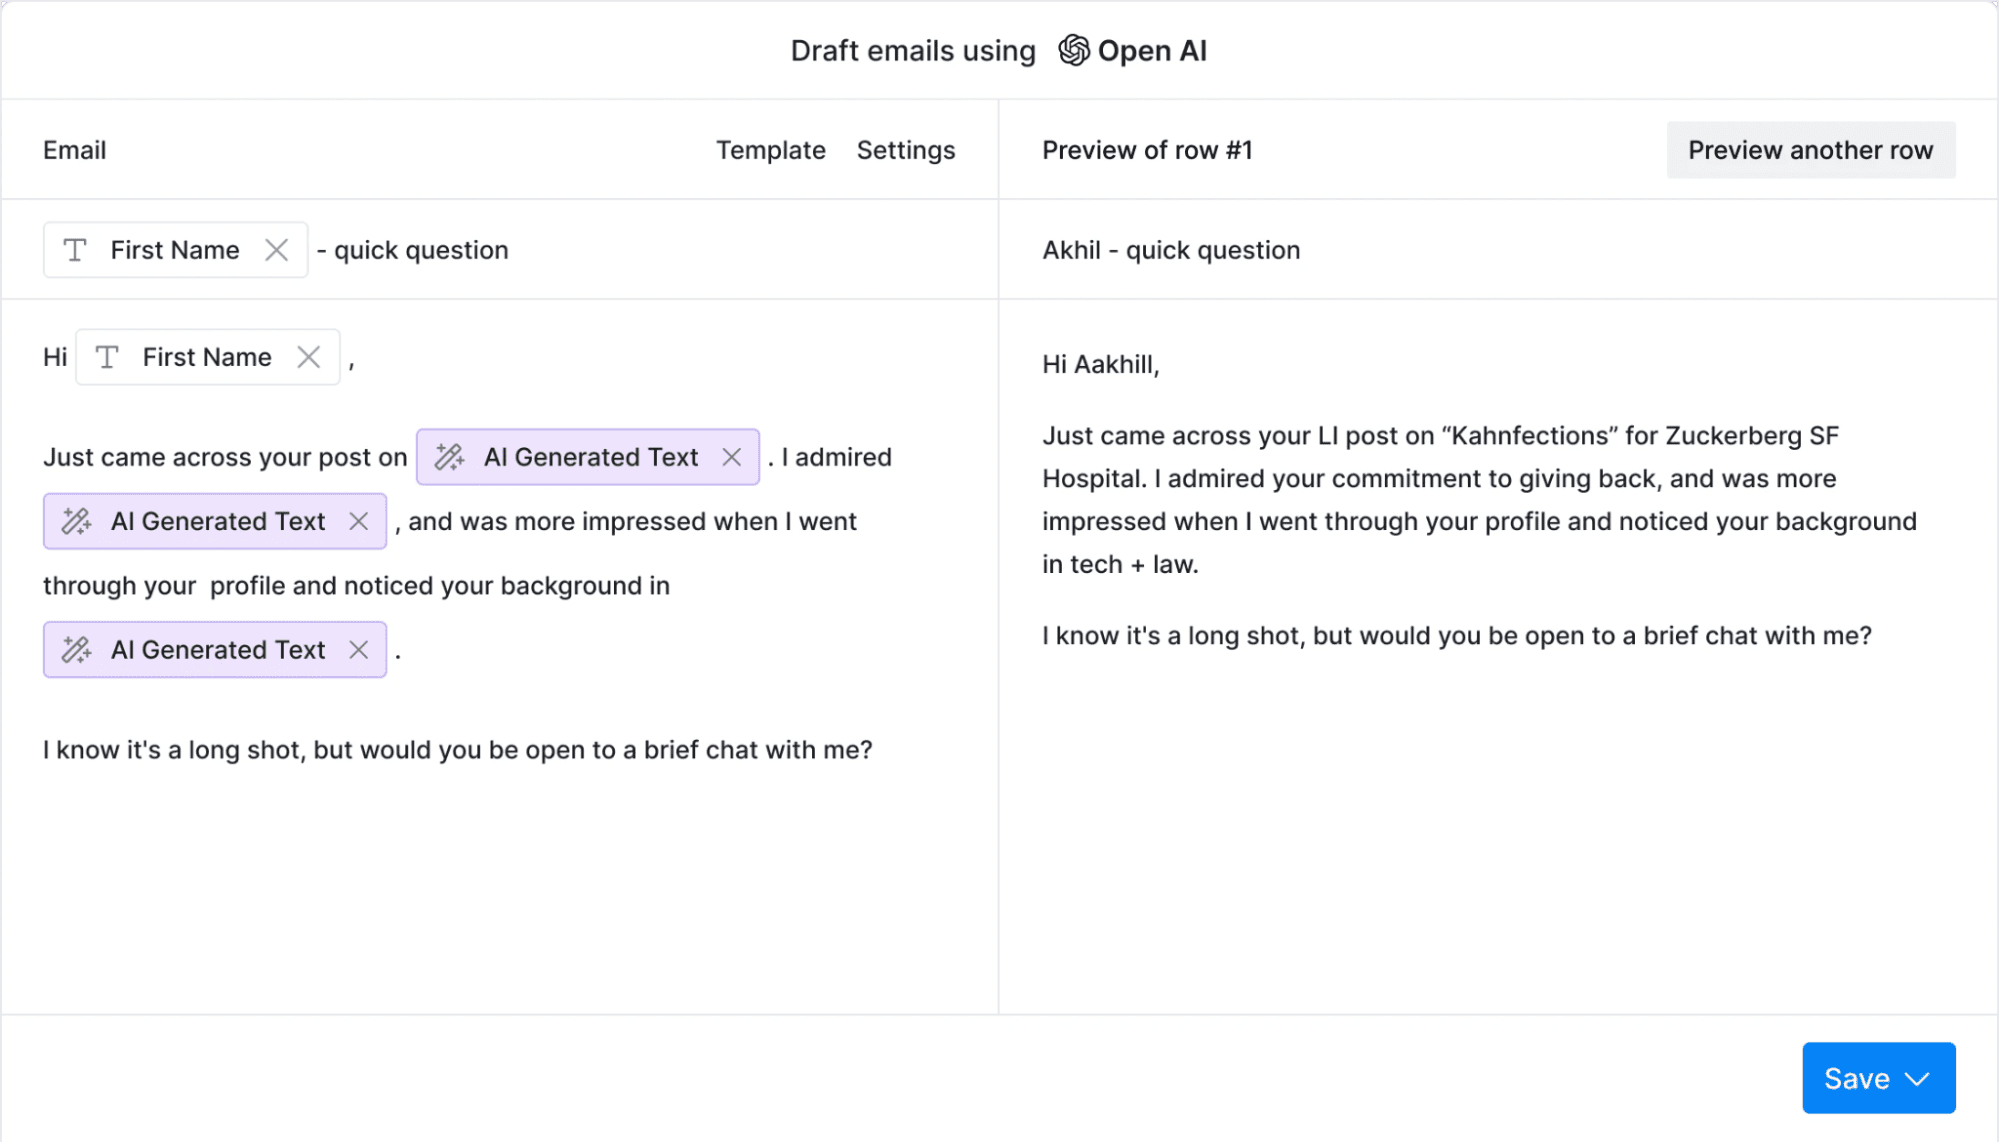This screenshot has width=1999, height=1143.
Task: Click into subject text '- quick question'
Action: tap(420, 250)
